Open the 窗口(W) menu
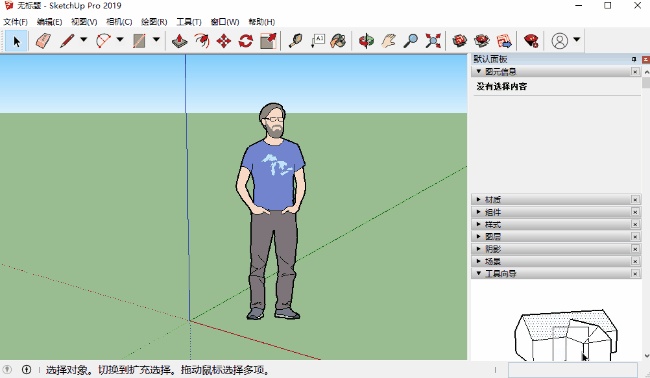Viewport: 650px width, 378px height. [x=225, y=22]
